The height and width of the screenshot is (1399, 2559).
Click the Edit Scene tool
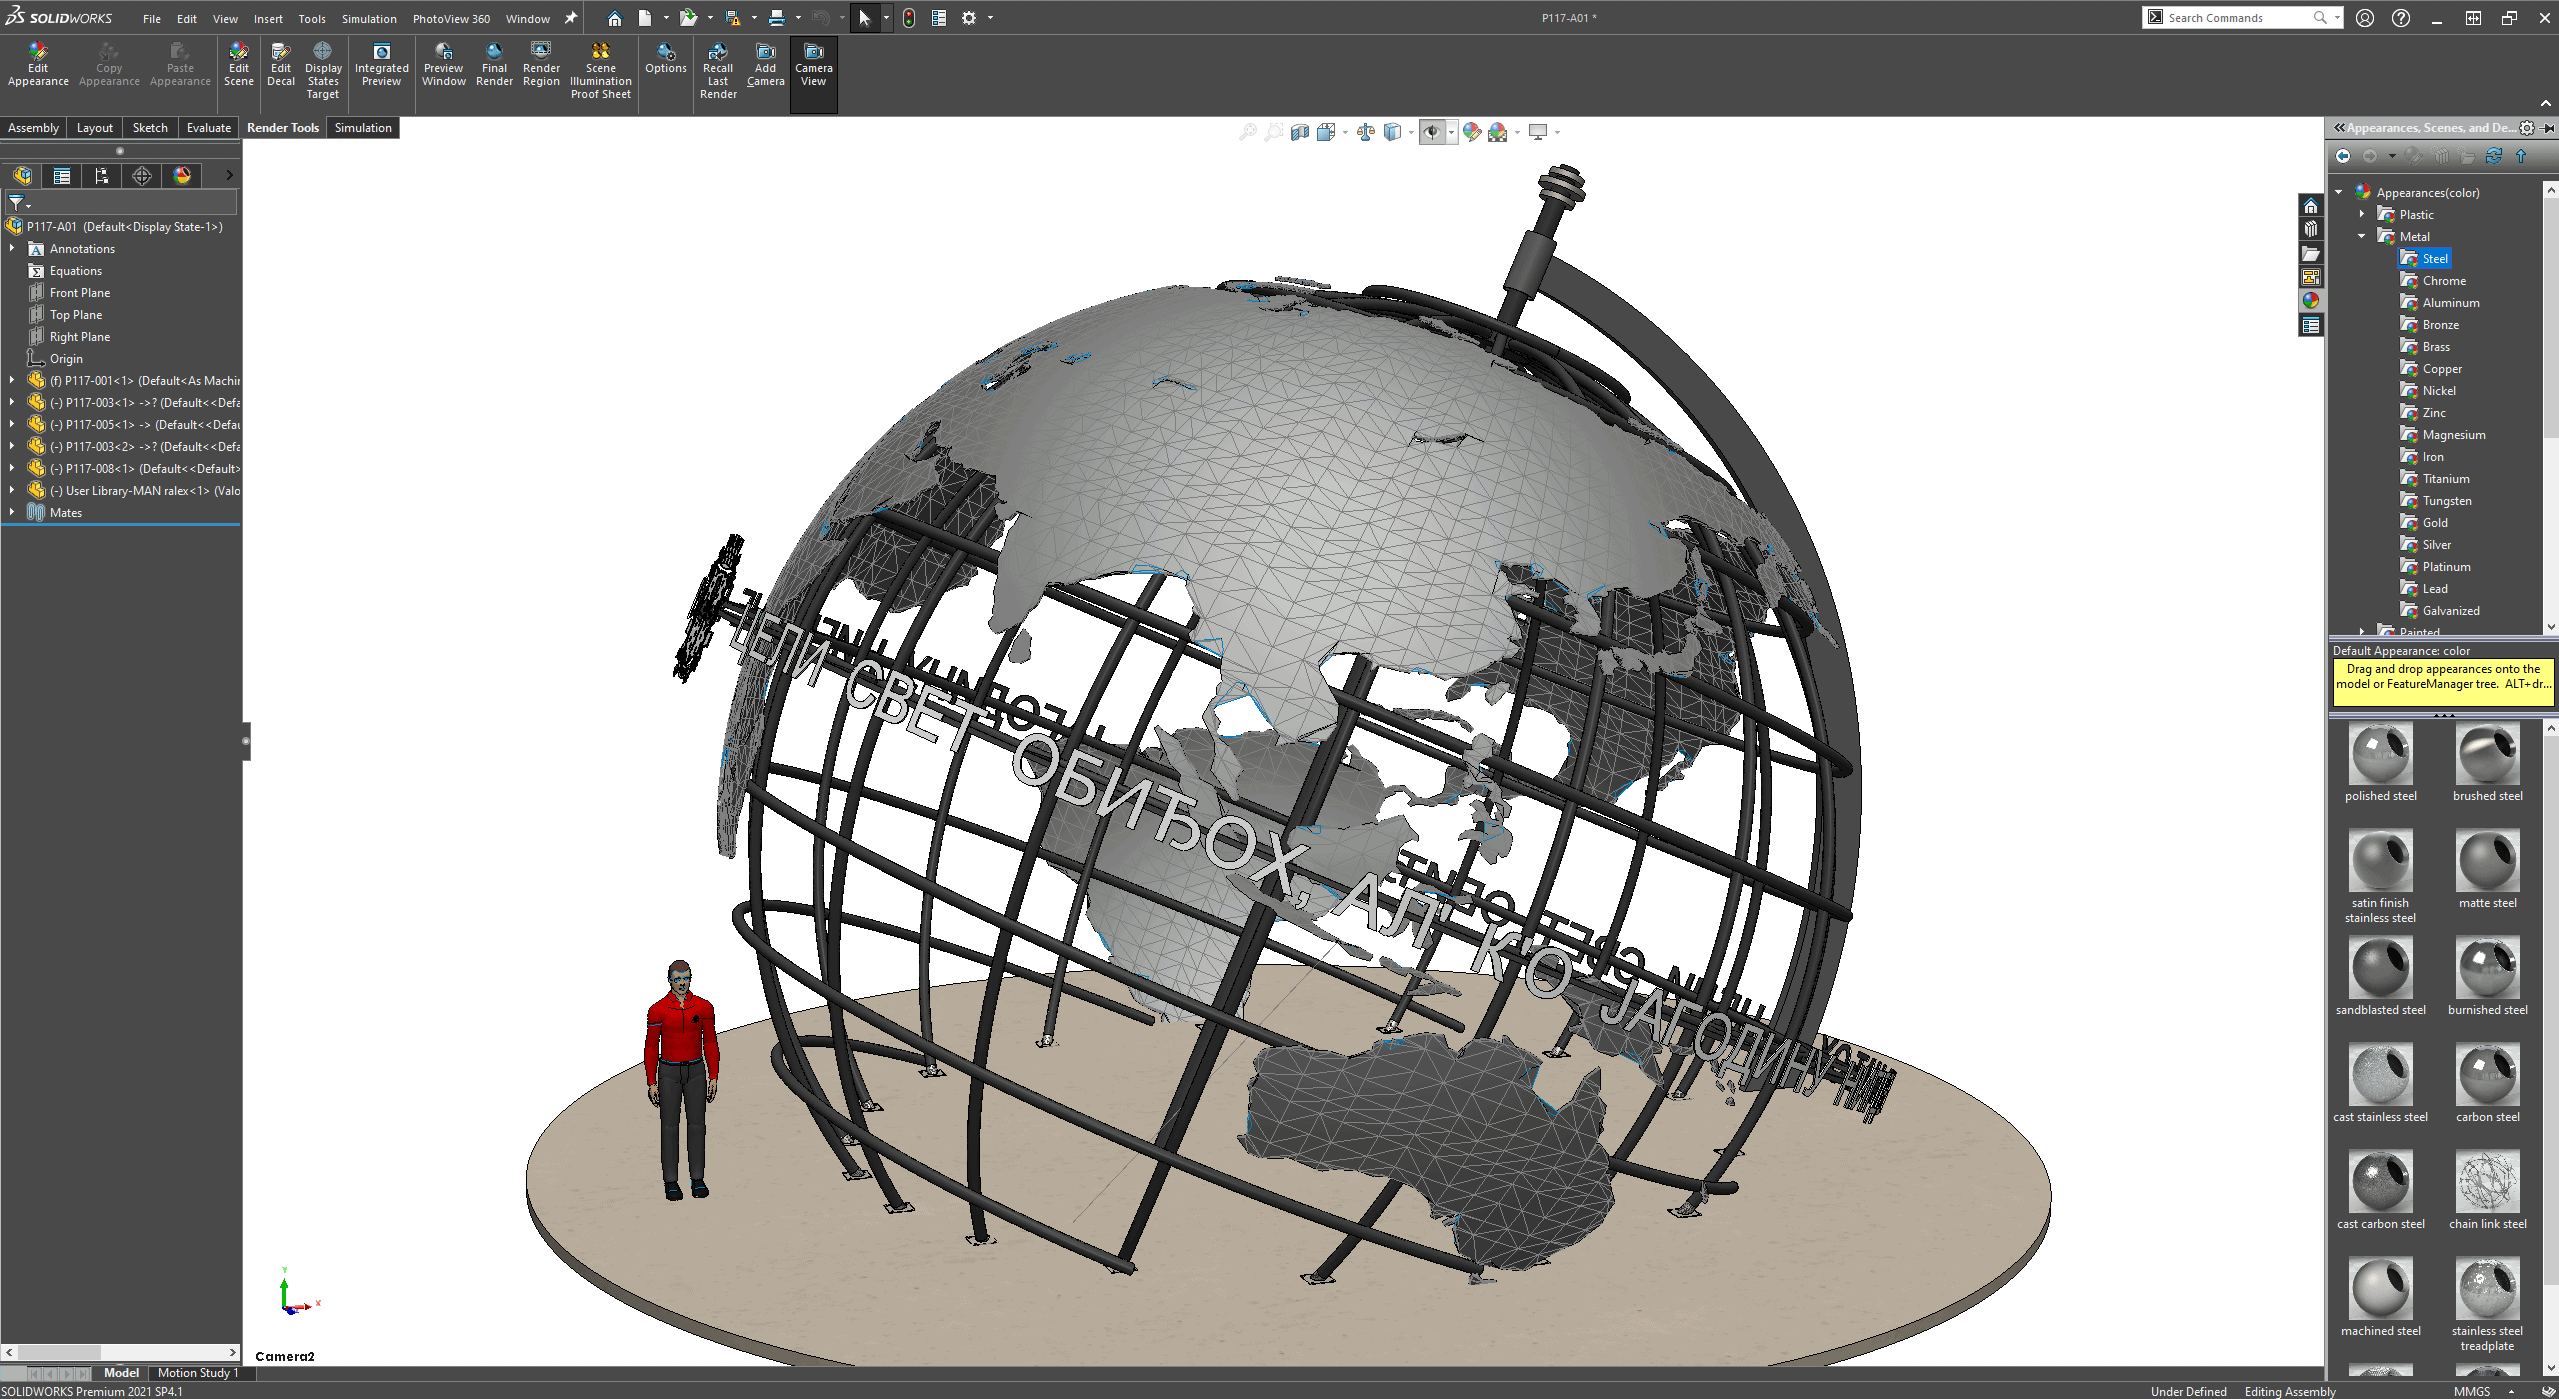[238, 65]
